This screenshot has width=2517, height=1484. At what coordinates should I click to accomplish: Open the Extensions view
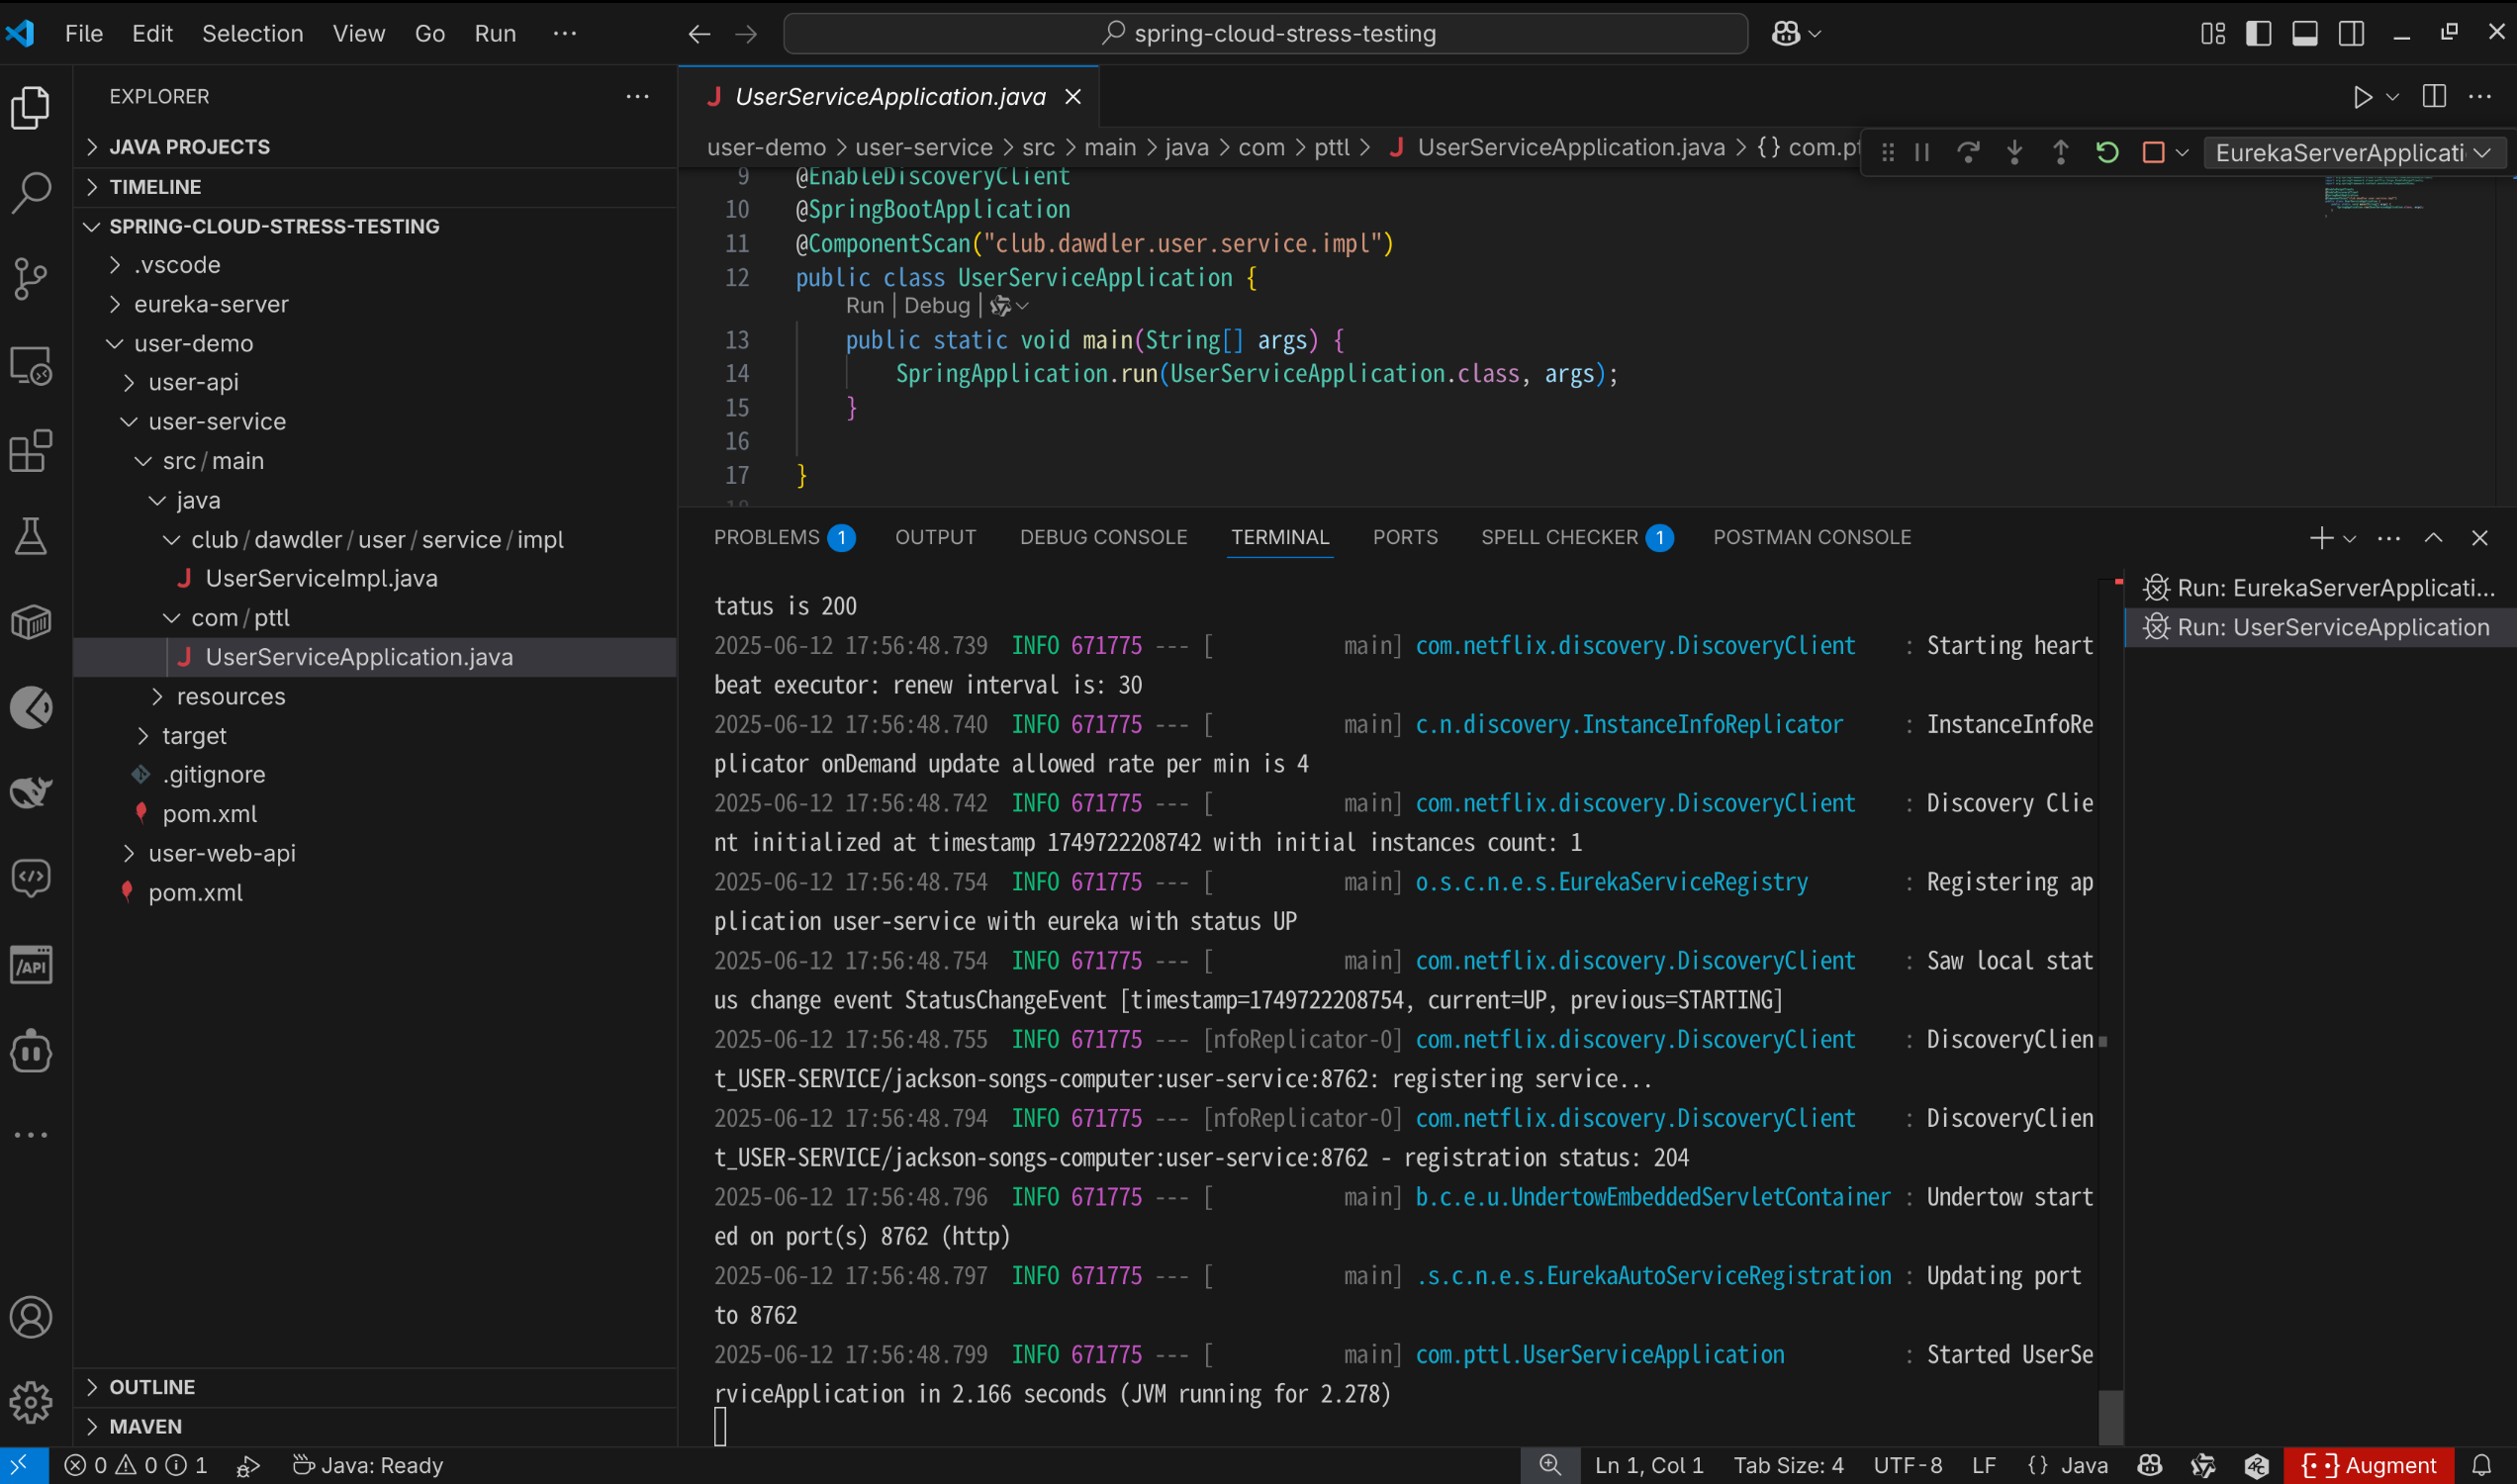31,451
